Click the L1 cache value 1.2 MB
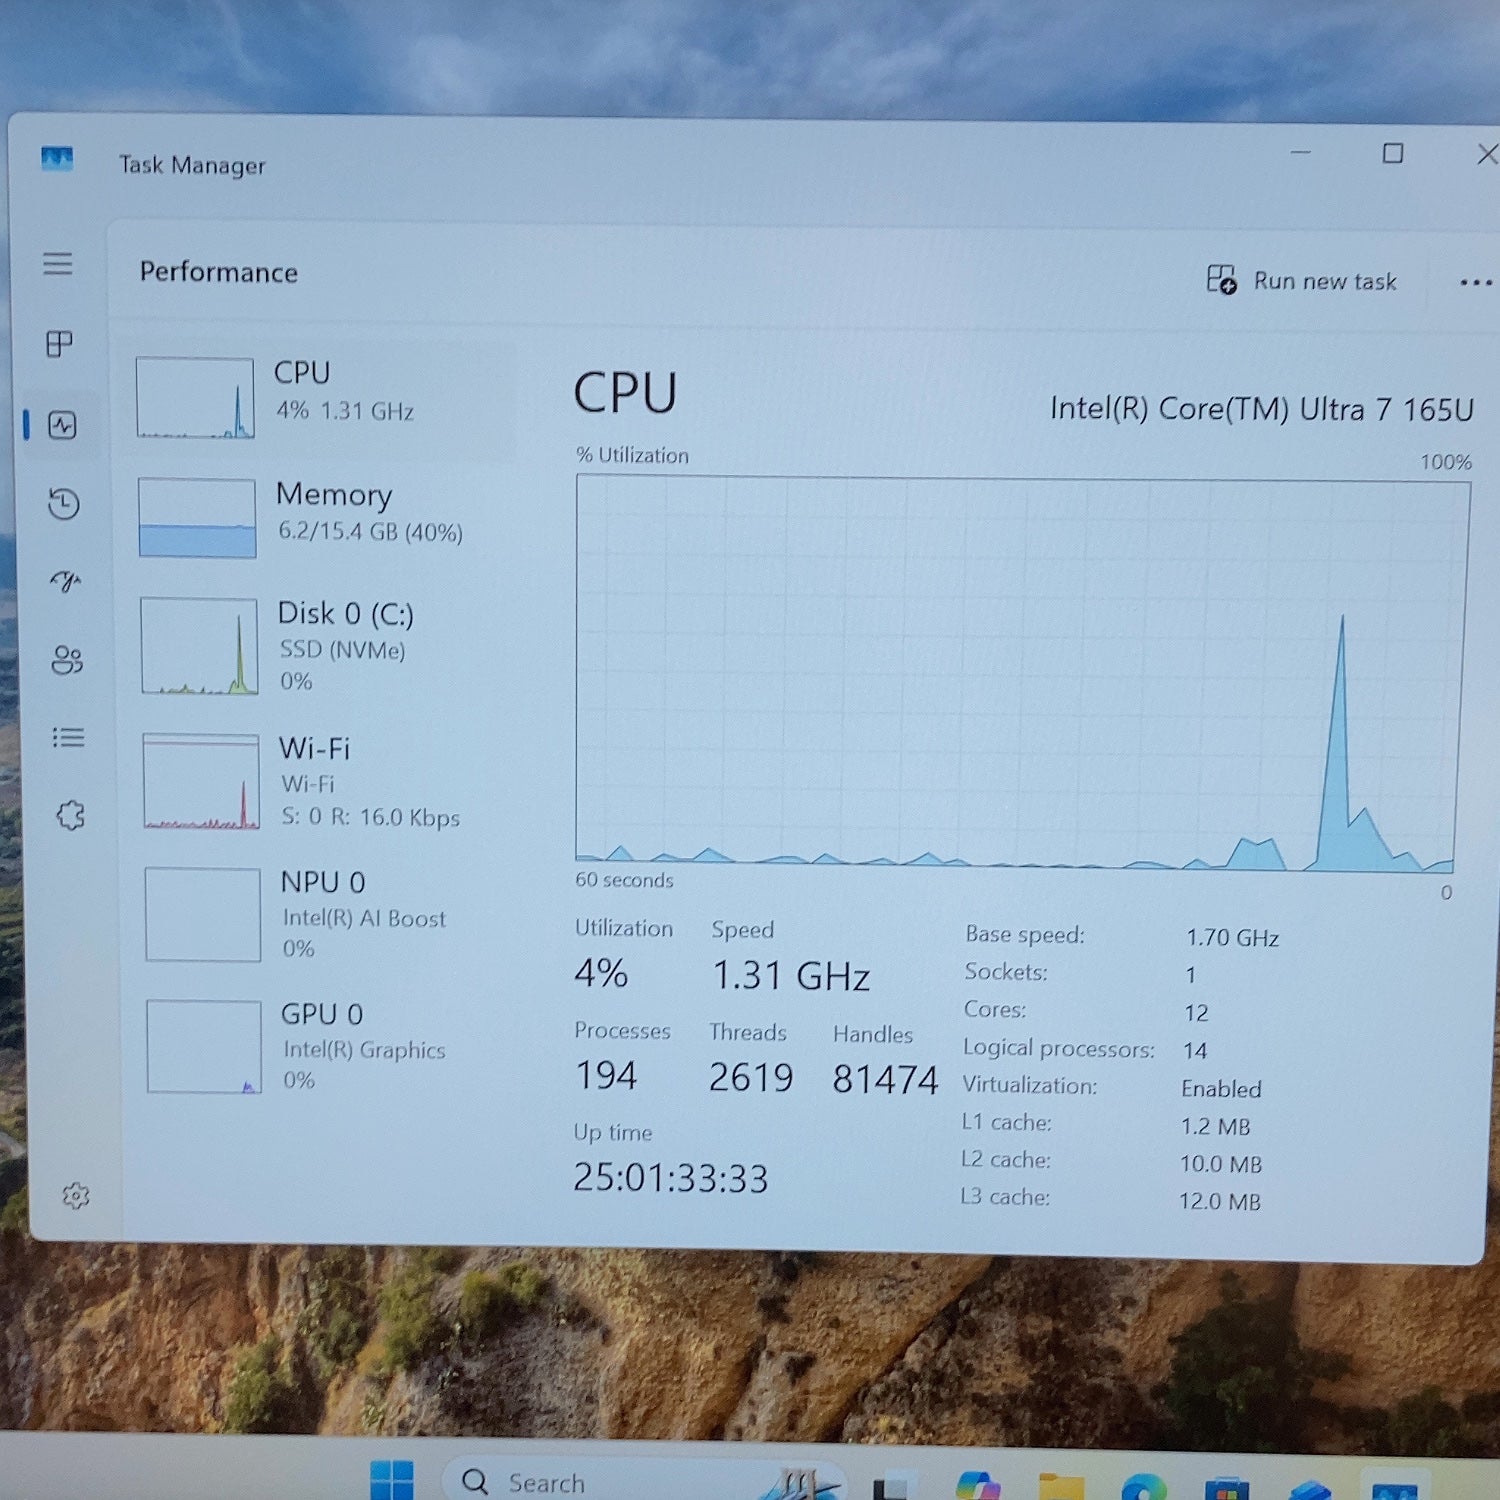Screen dimensions: 1500x1500 pyautogui.click(x=1215, y=1127)
